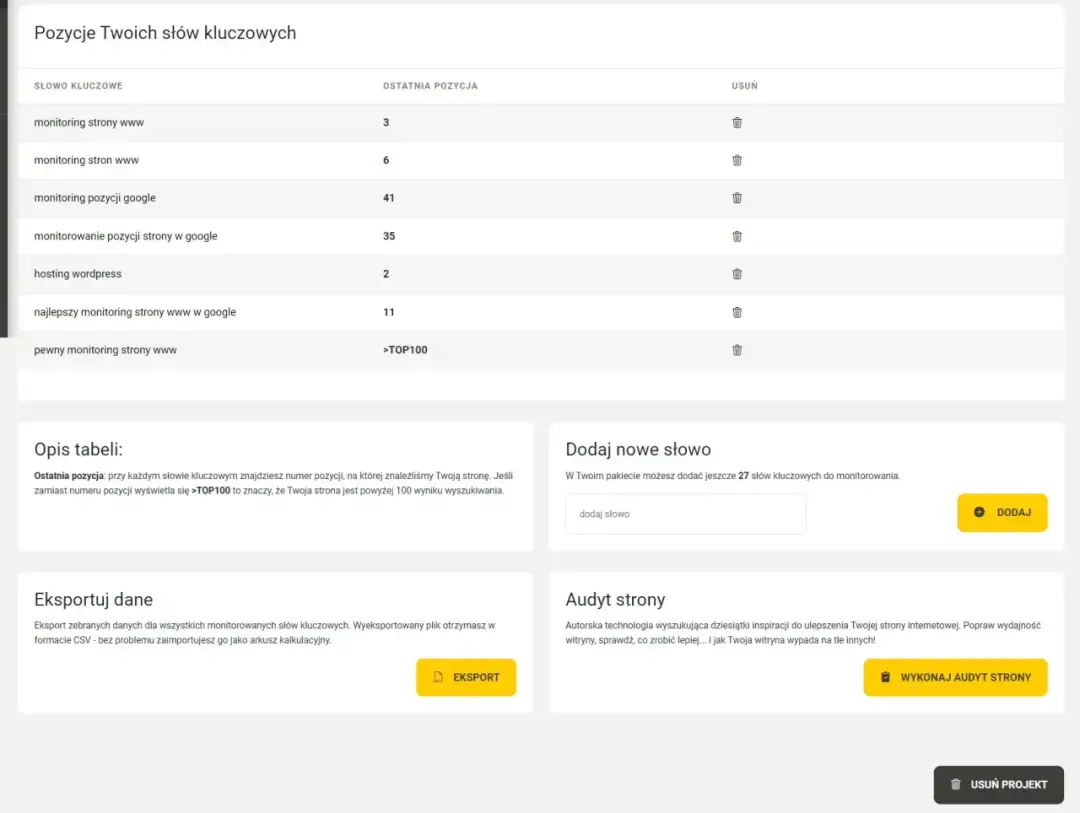1080x813 pixels.
Task: Run a site audit via WYKONAJ AUDYT STRONY
Action: coord(955,677)
